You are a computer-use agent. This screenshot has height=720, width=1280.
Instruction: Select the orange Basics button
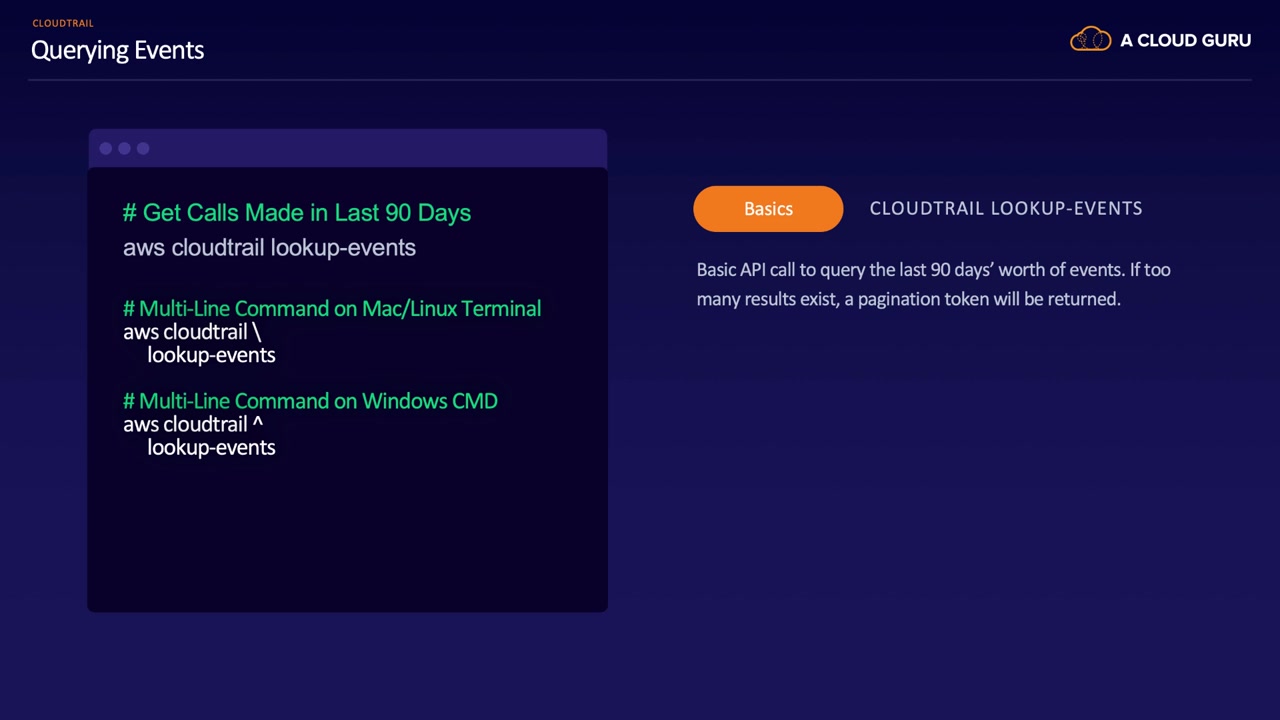(x=768, y=208)
